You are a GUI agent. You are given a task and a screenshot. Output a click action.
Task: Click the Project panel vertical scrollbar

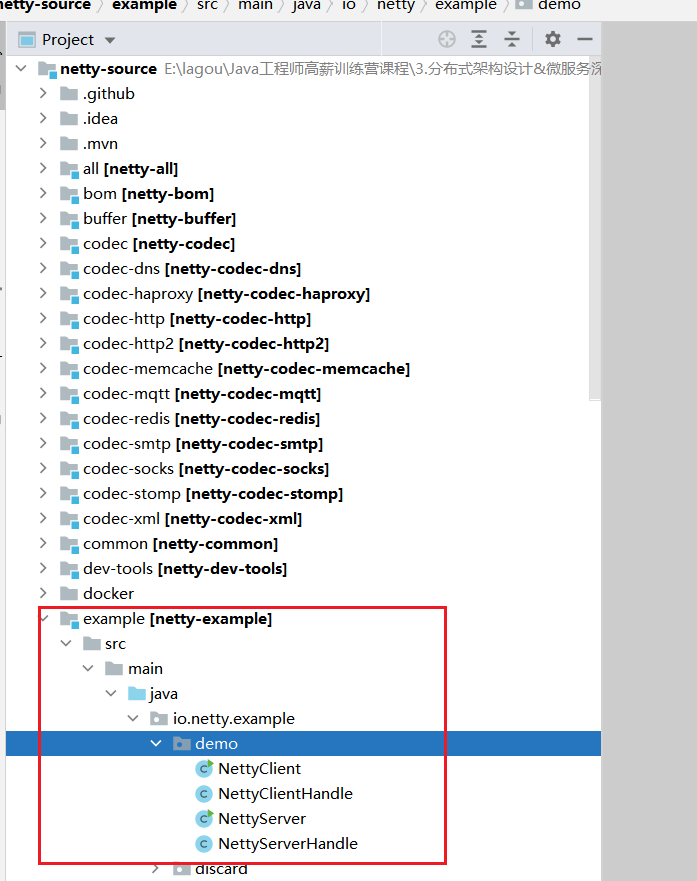(595, 228)
